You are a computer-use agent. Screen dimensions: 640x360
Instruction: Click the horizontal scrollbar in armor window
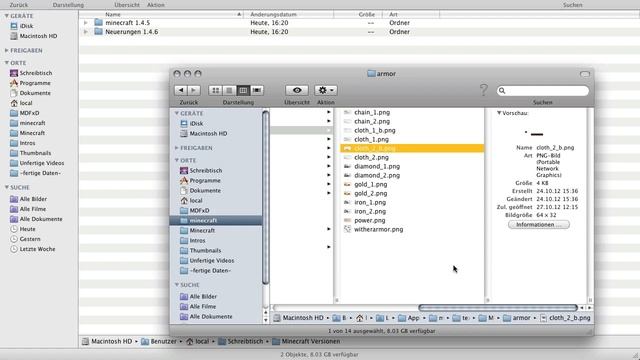coord(498,307)
